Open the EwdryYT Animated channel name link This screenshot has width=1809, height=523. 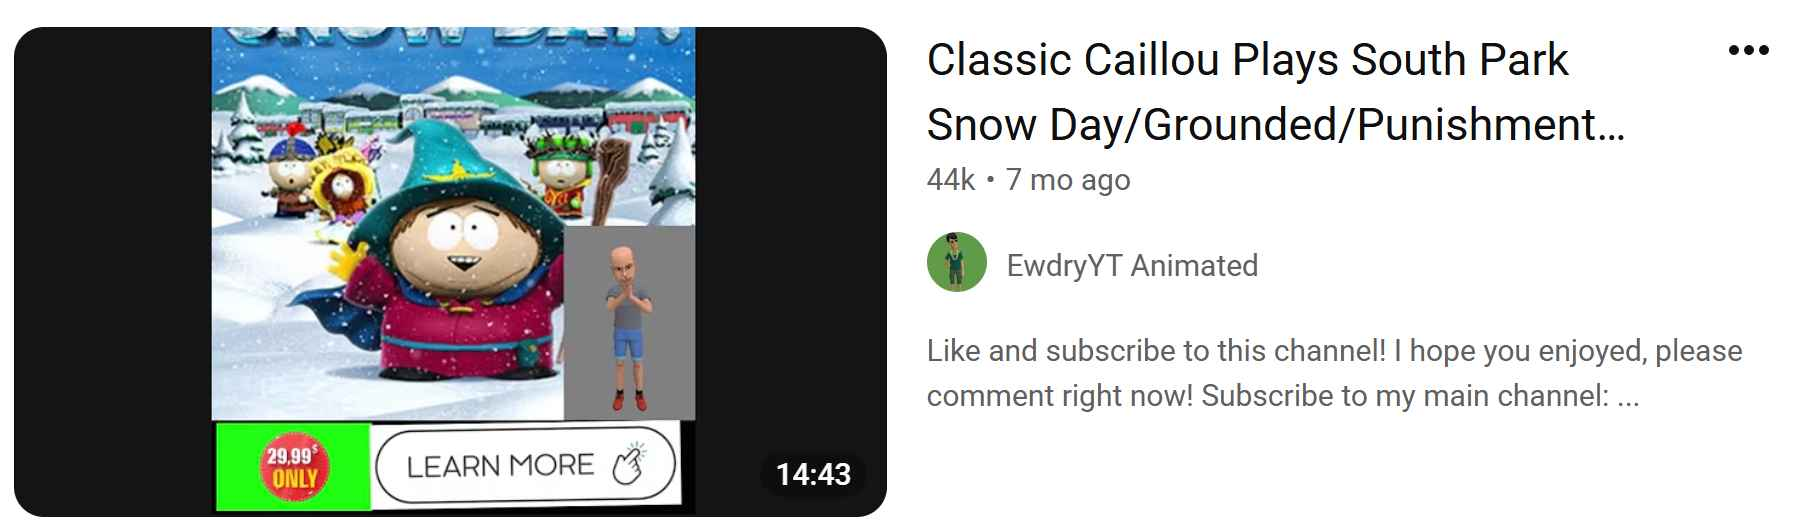pyautogui.click(x=1132, y=265)
